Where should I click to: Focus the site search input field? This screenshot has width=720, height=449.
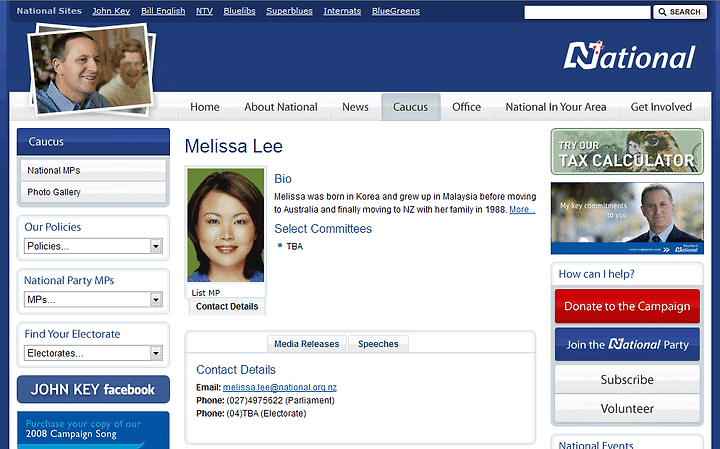coord(587,12)
